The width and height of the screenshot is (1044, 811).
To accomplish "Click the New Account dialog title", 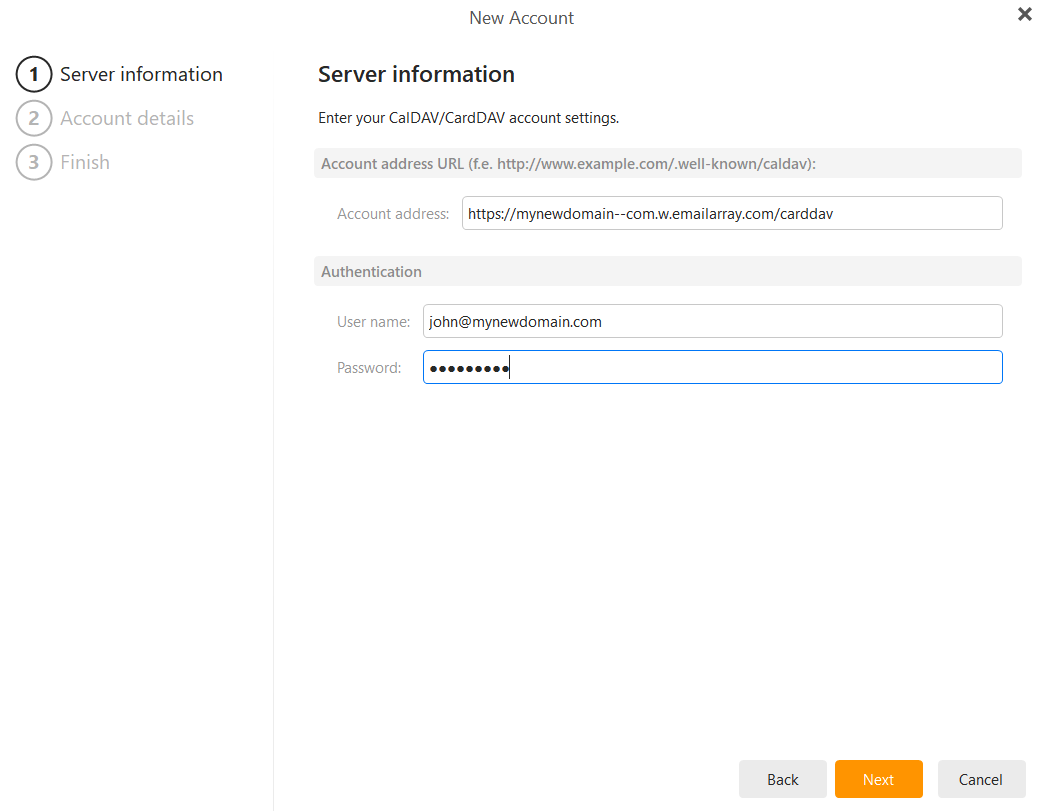I will tap(521, 17).
